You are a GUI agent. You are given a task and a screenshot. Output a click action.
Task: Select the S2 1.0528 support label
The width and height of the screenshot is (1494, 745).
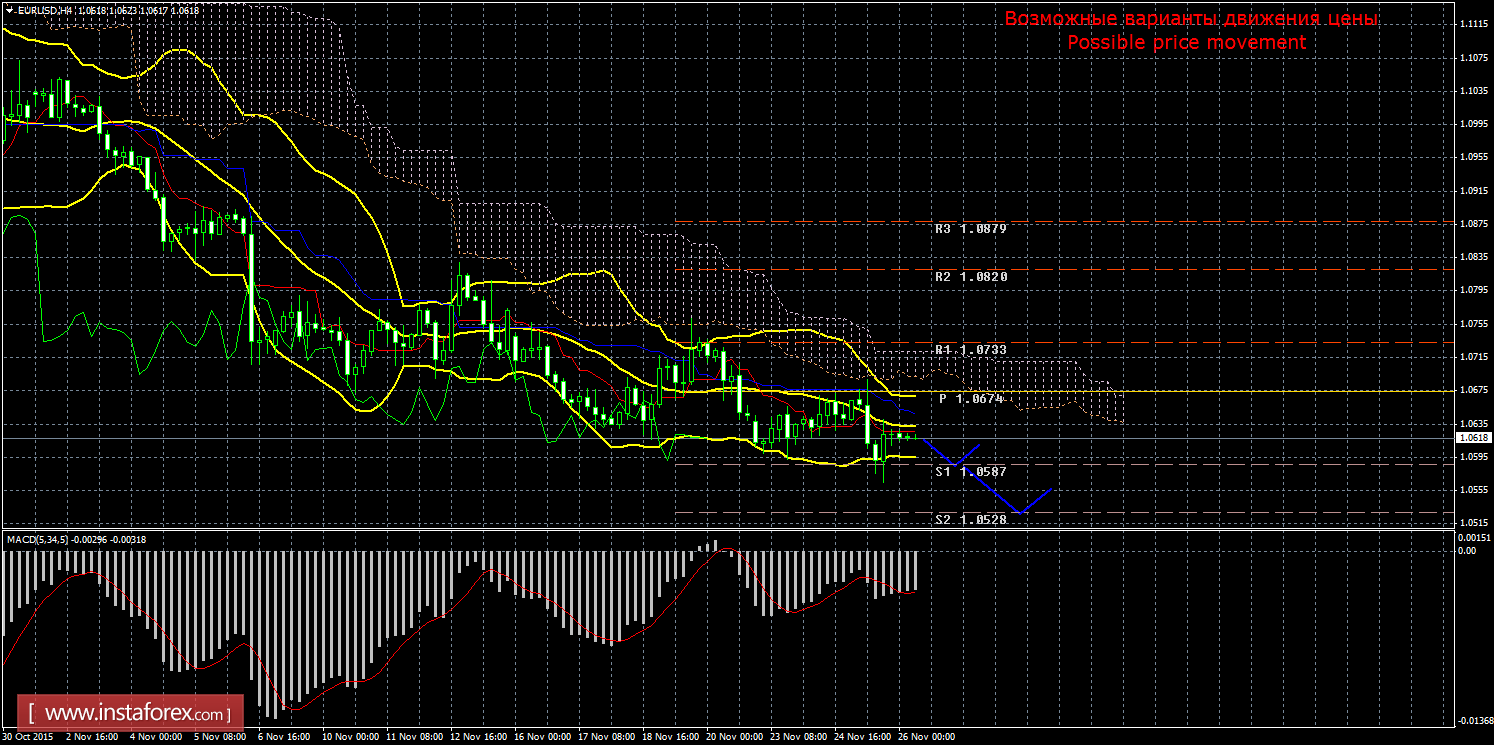(970, 520)
